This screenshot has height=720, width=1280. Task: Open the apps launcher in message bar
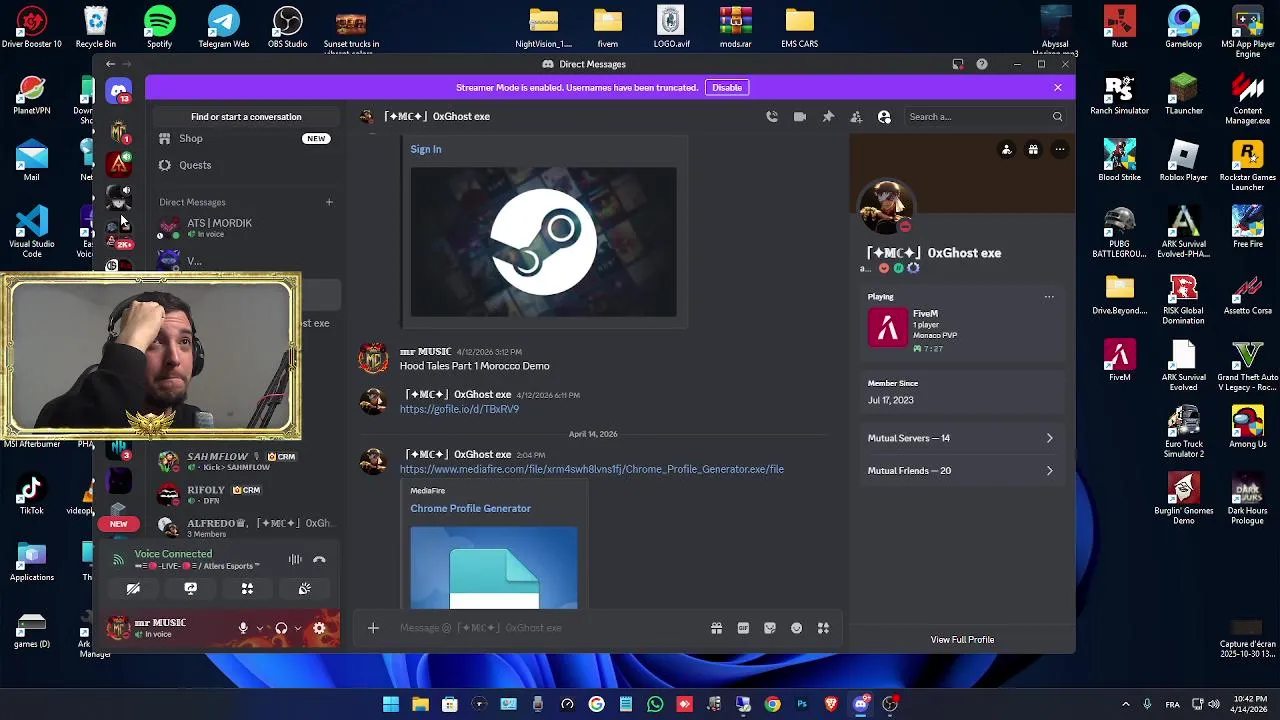823,628
